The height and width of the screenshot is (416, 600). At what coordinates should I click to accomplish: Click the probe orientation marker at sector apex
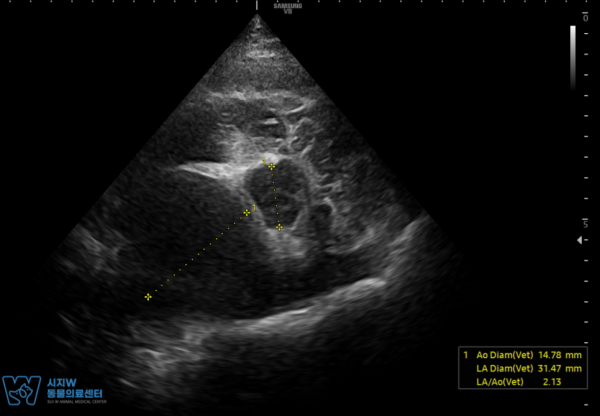[257, 5]
